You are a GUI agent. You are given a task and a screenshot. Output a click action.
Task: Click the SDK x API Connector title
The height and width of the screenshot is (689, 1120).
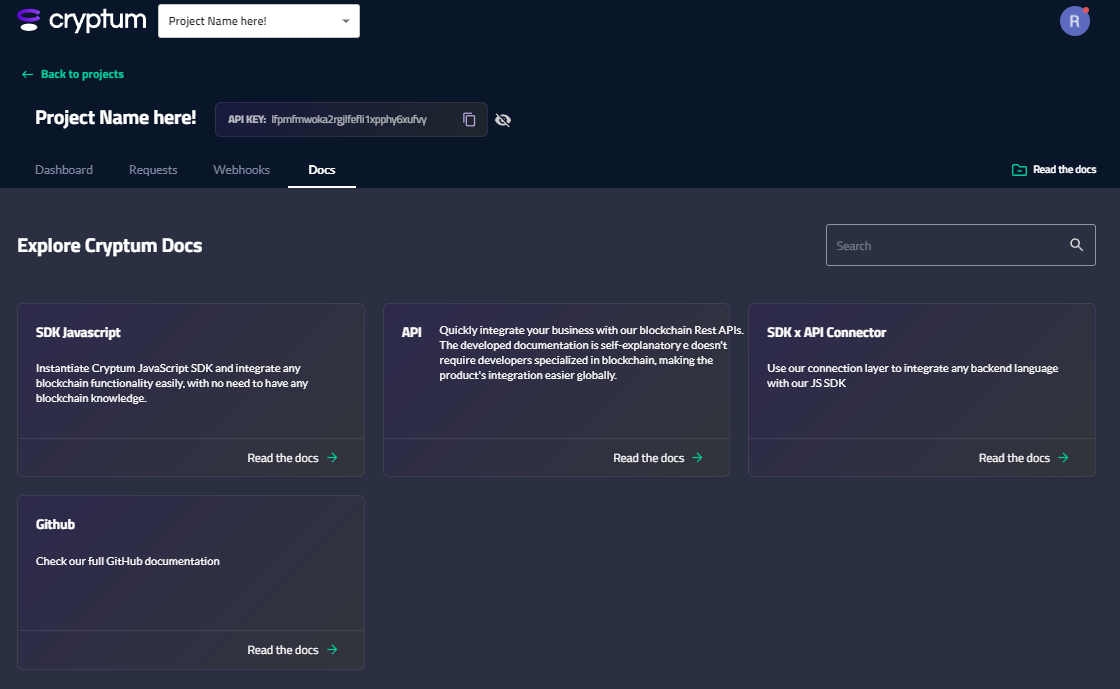click(826, 333)
